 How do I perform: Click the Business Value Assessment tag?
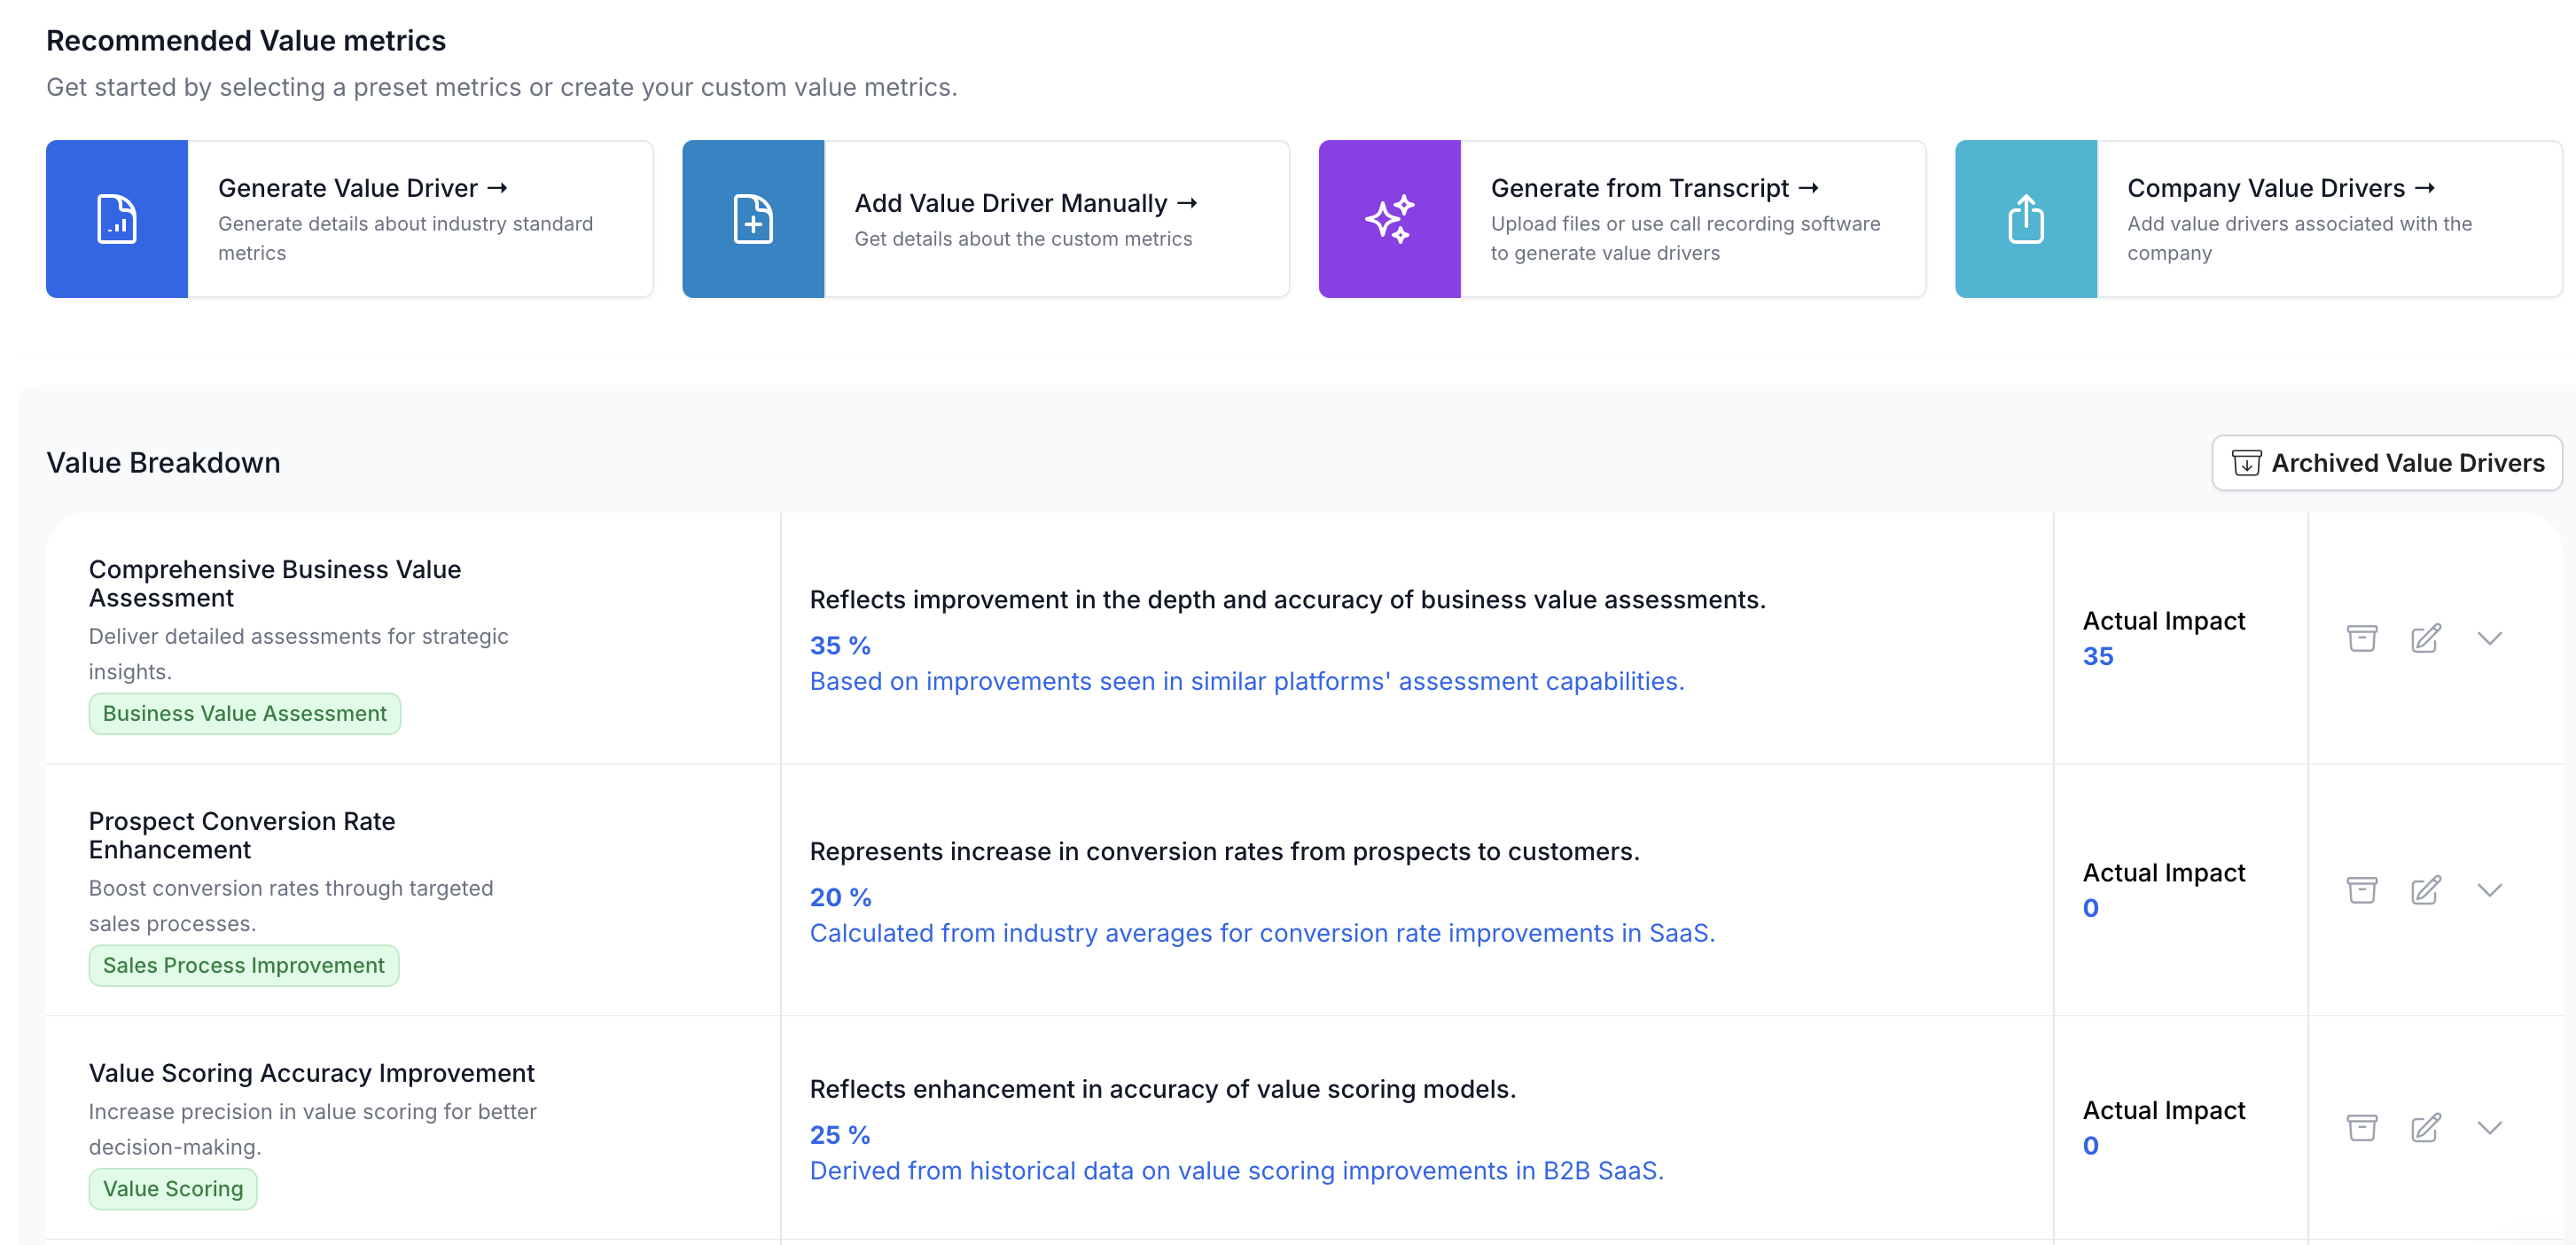pyautogui.click(x=244, y=713)
